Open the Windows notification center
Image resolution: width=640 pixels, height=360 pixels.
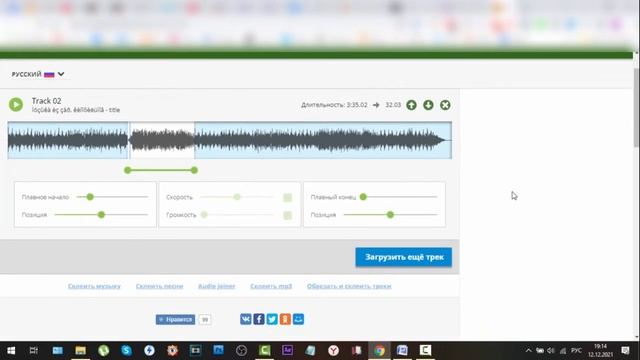[625, 350]
